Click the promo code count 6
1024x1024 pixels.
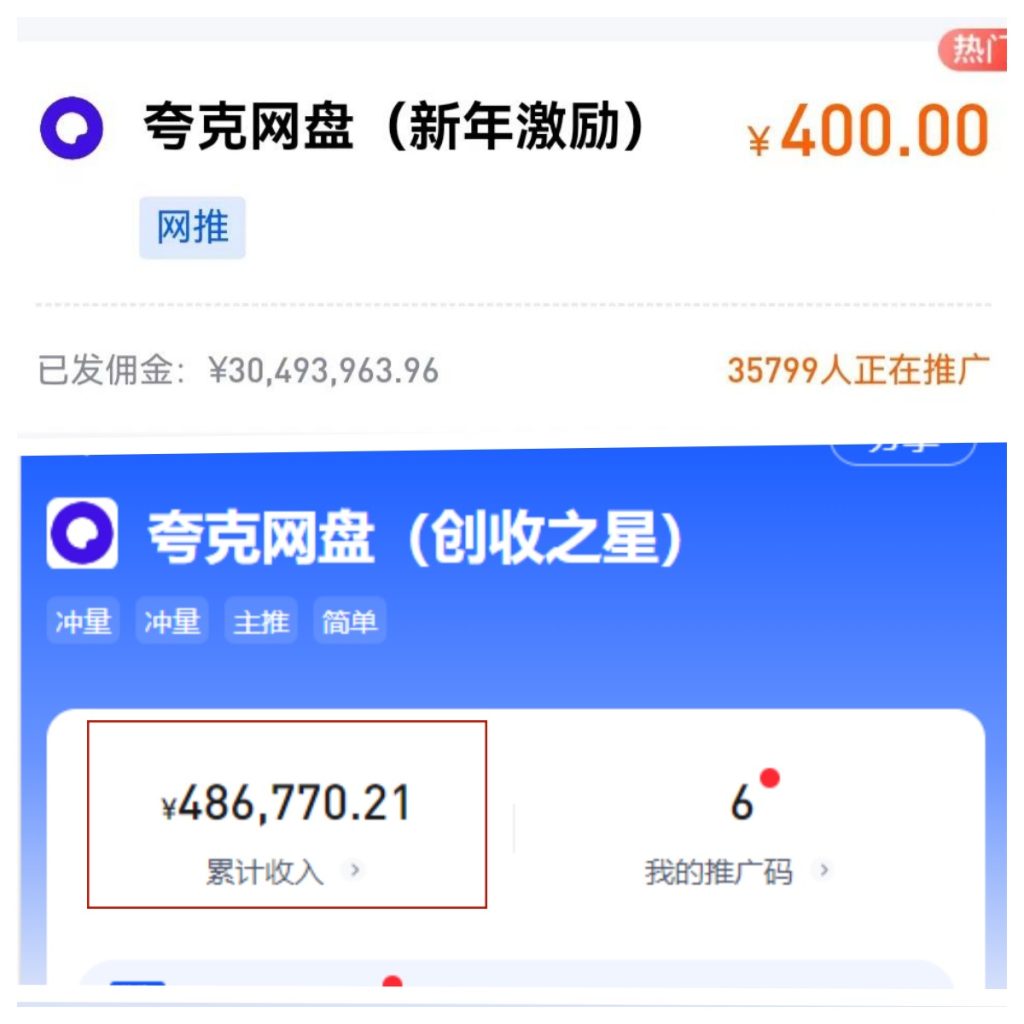[743, 803]
